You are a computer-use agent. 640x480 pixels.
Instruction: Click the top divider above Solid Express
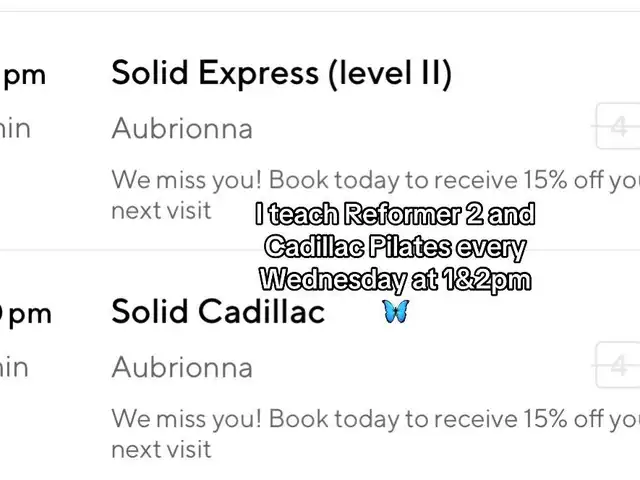[x=320, y=11]
